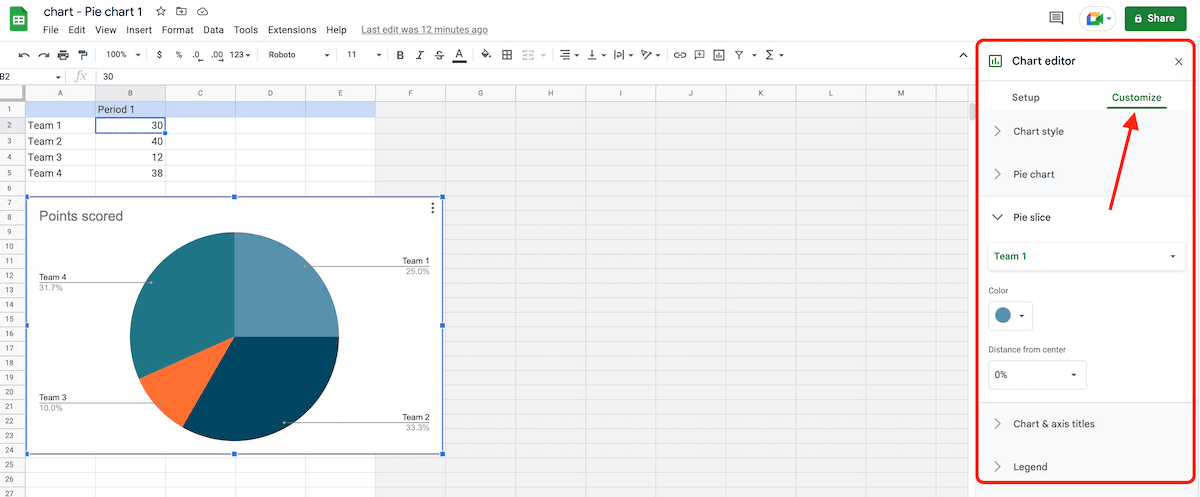The height and width of the screenshot is (497, 1200).
Task: Open vertical align dropdown
Action: (595, 55)
